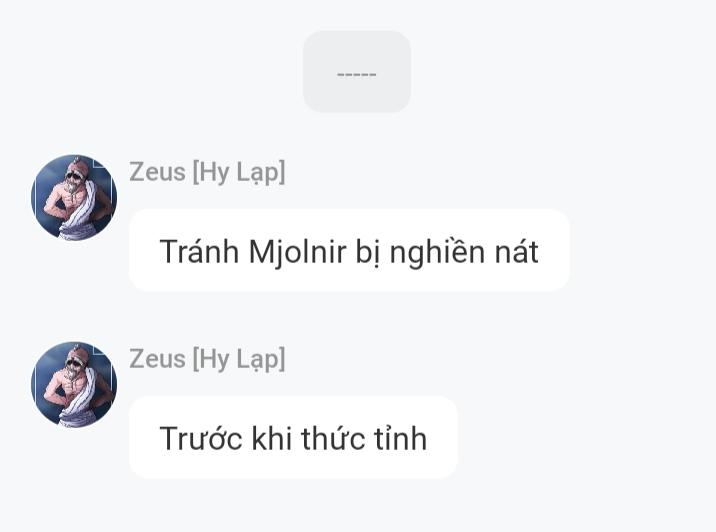The width and height of the screenshot is (716, 532).
Task: Click the dashes inside the top gray bubble
Action: tap(357, 74)
